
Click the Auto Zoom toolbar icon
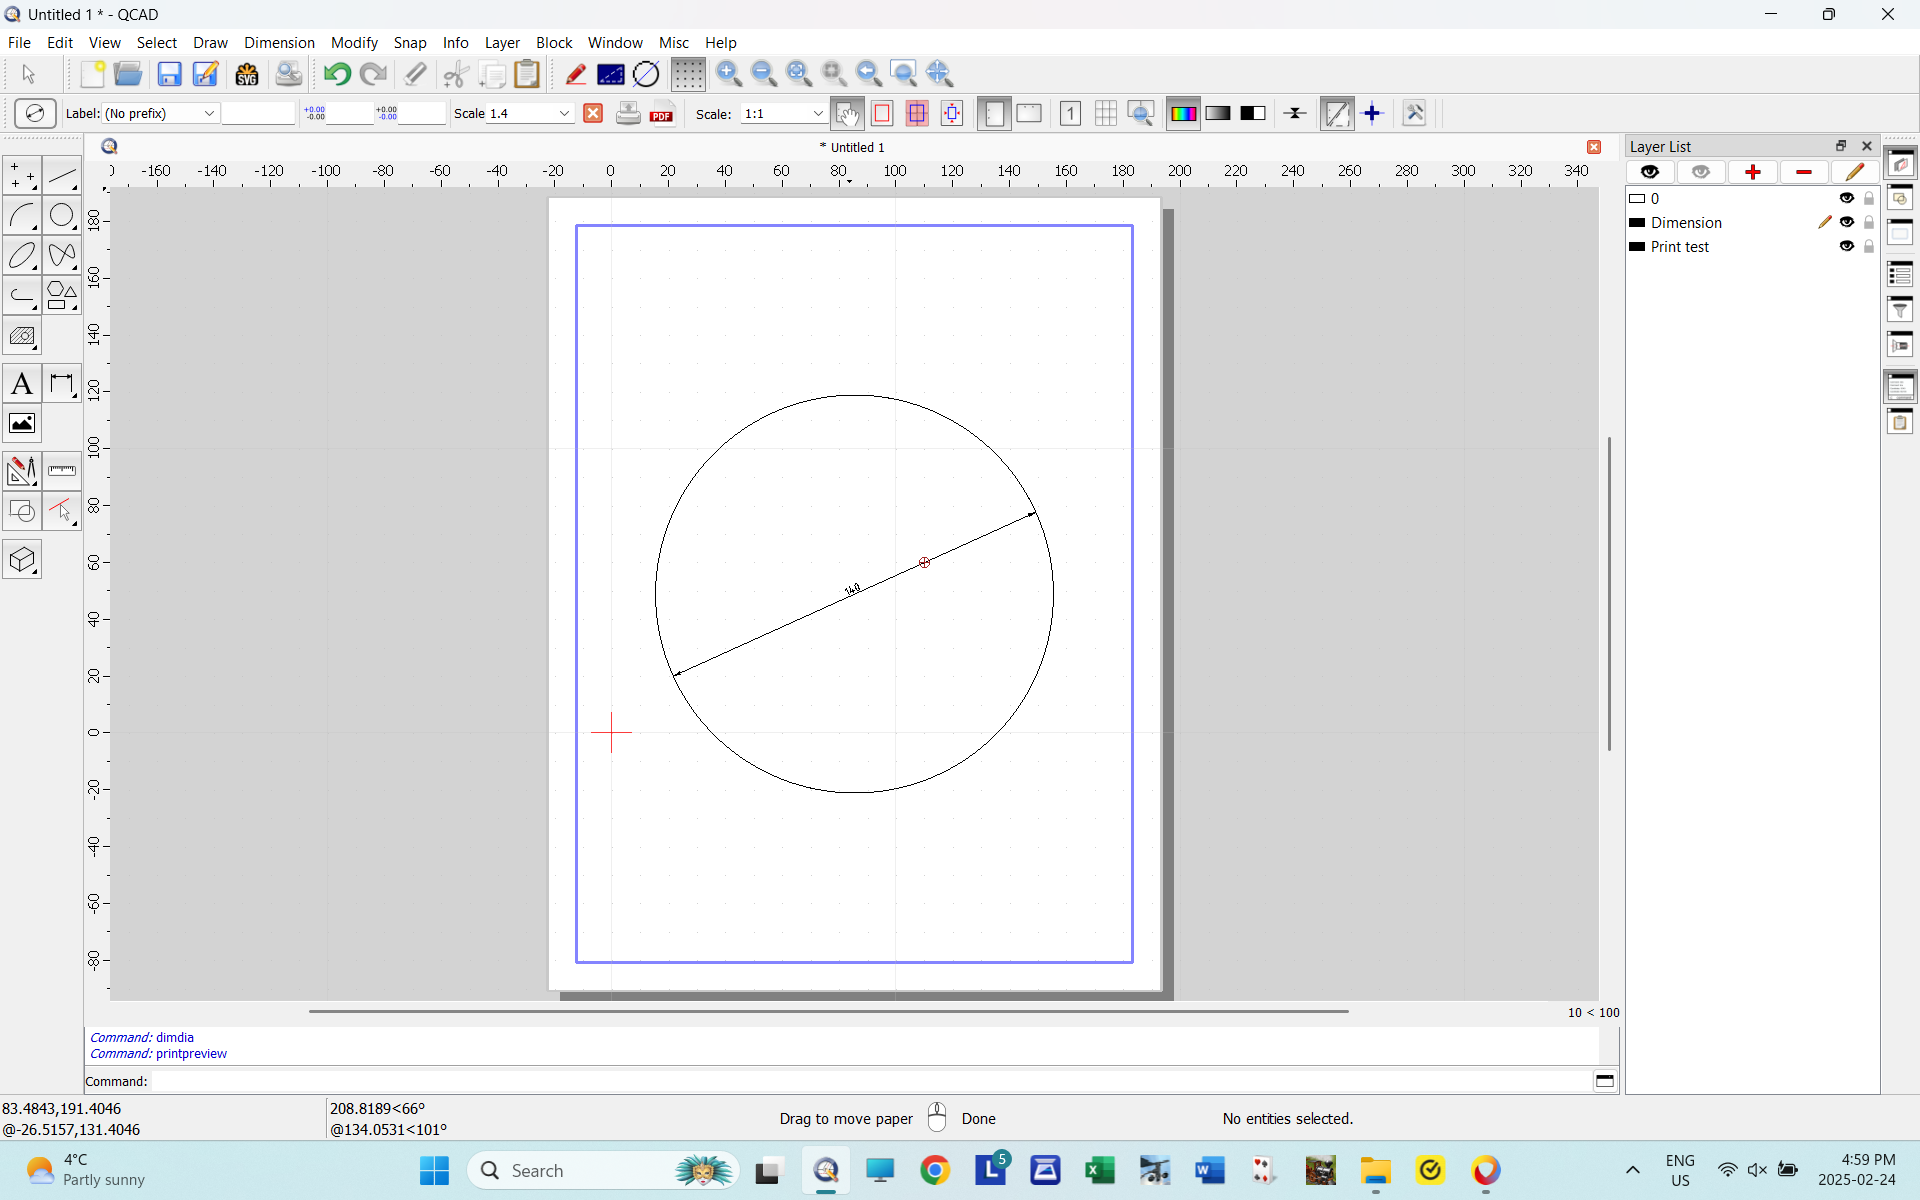click(x=799, y=73)
